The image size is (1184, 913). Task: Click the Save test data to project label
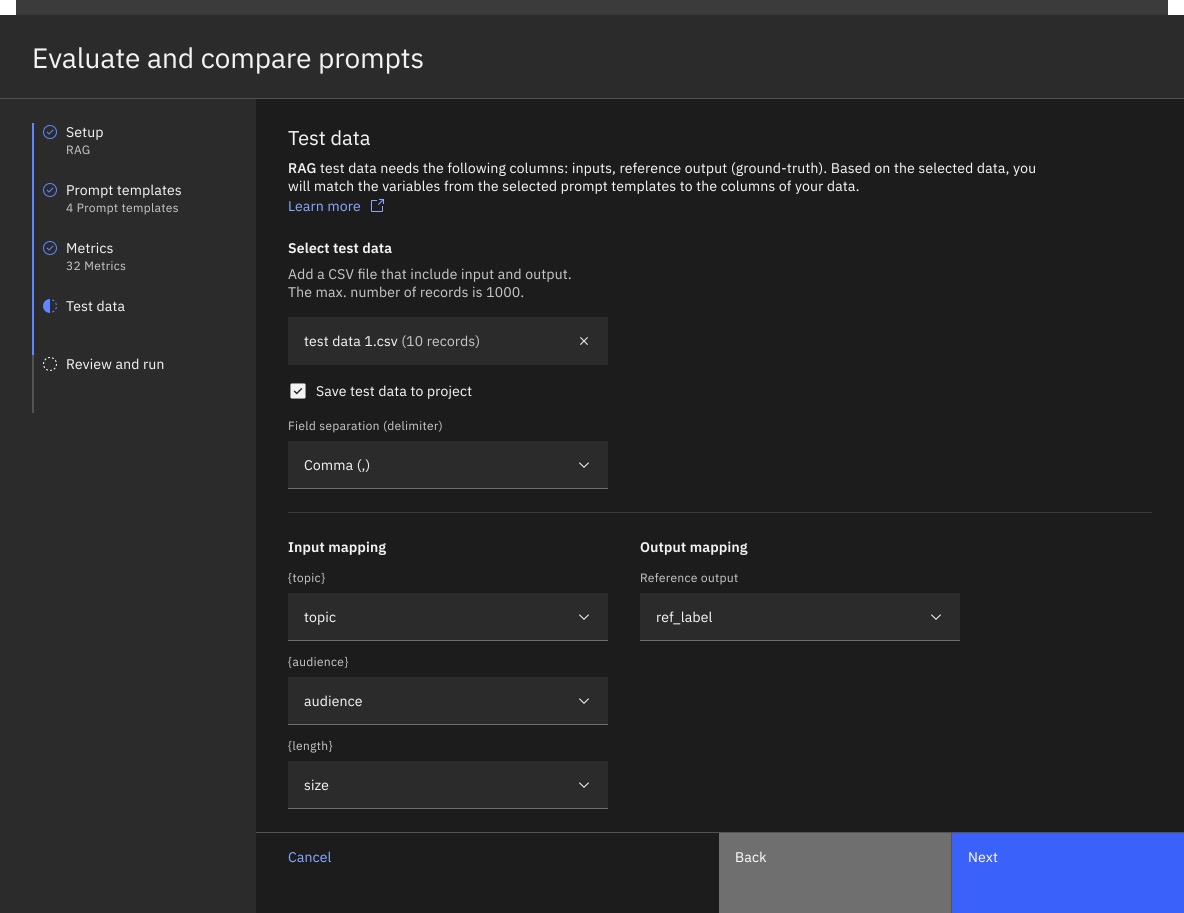(393, 391)
